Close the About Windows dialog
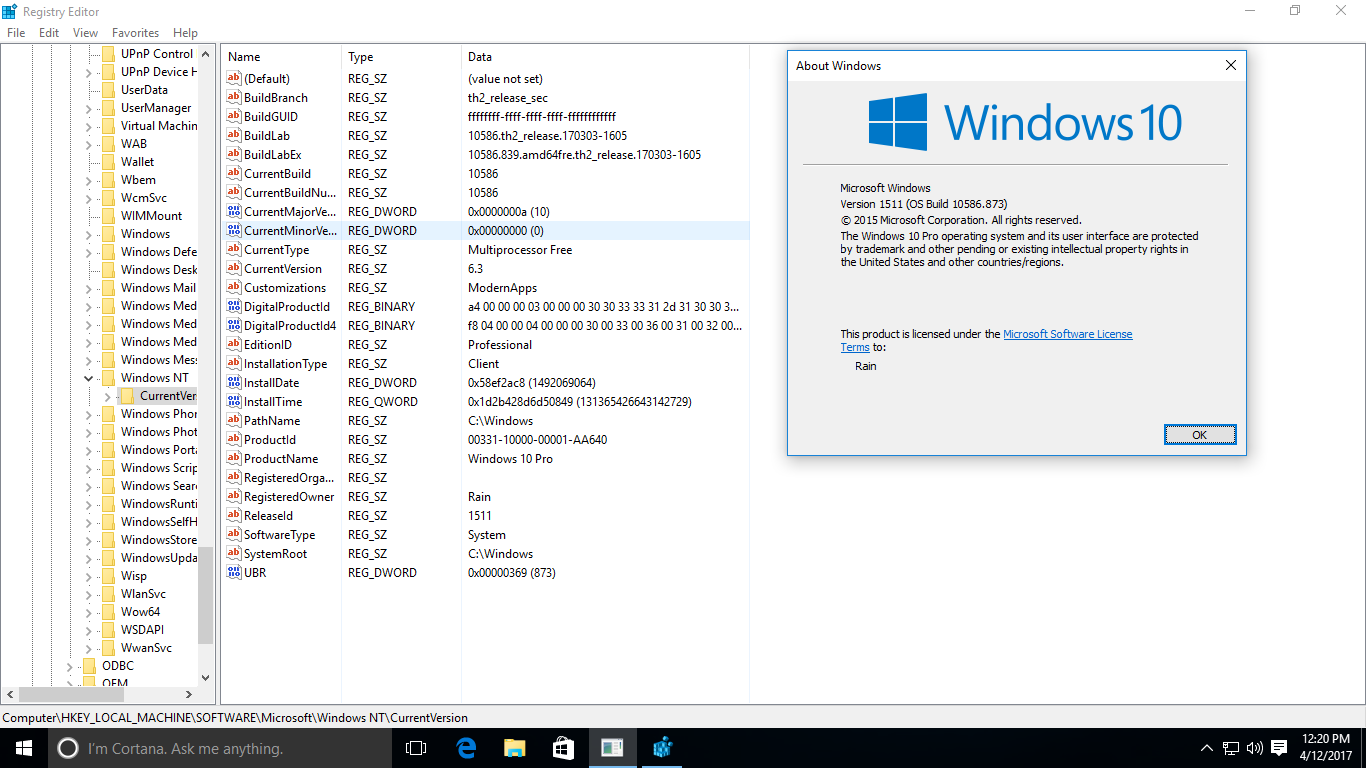The height and width of the screenshot is (768, 1366). [x=1231, y=65]
